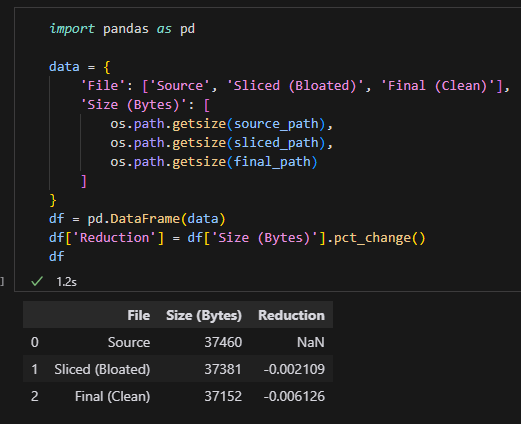Click the 'Reduction' column header
The width and height of the screenshot is (521, 424).
(x=291, y=315)
